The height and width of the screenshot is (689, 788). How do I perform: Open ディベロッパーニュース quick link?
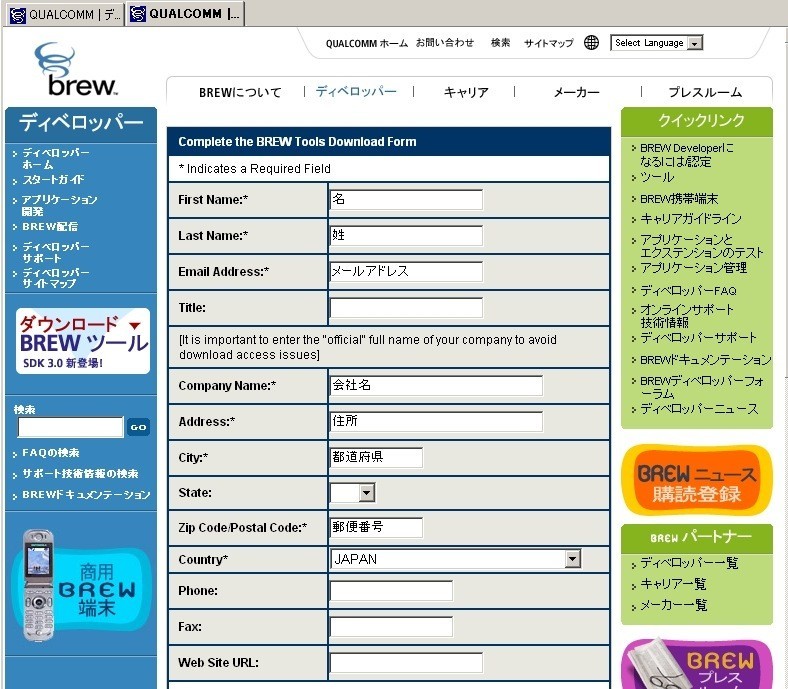click(699, 409)
